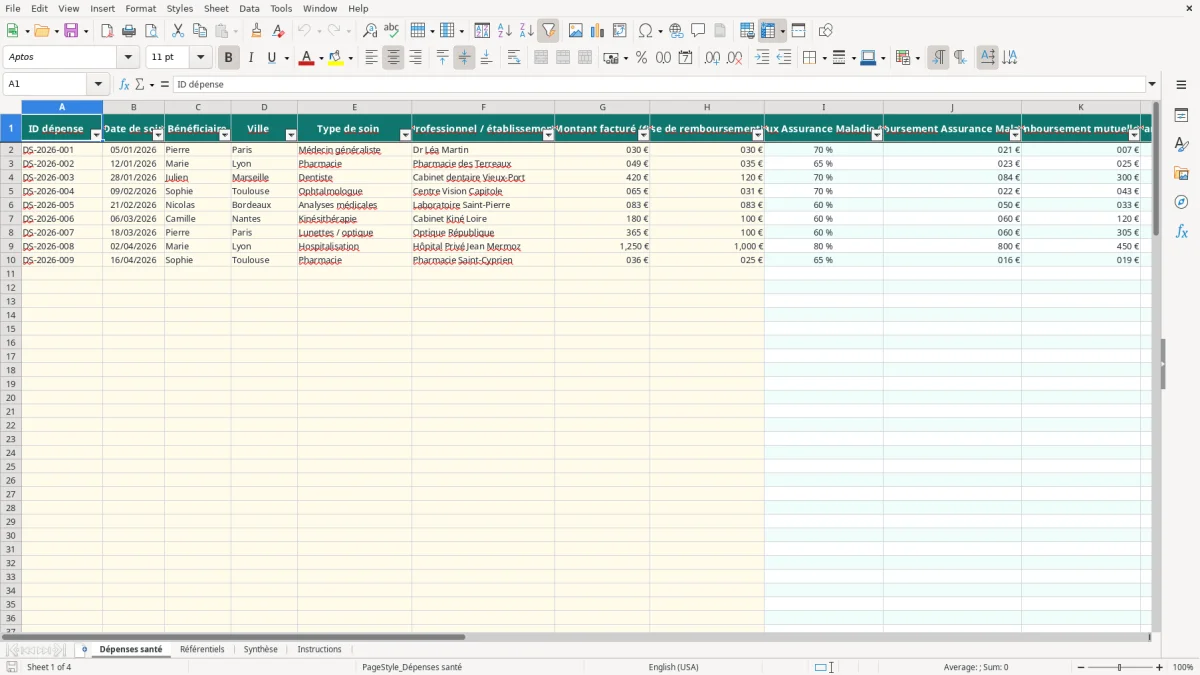Image resolution: width=1200 pixels, height=675 pixels.
Task: Open the Data menu
Action: [249, 8]
